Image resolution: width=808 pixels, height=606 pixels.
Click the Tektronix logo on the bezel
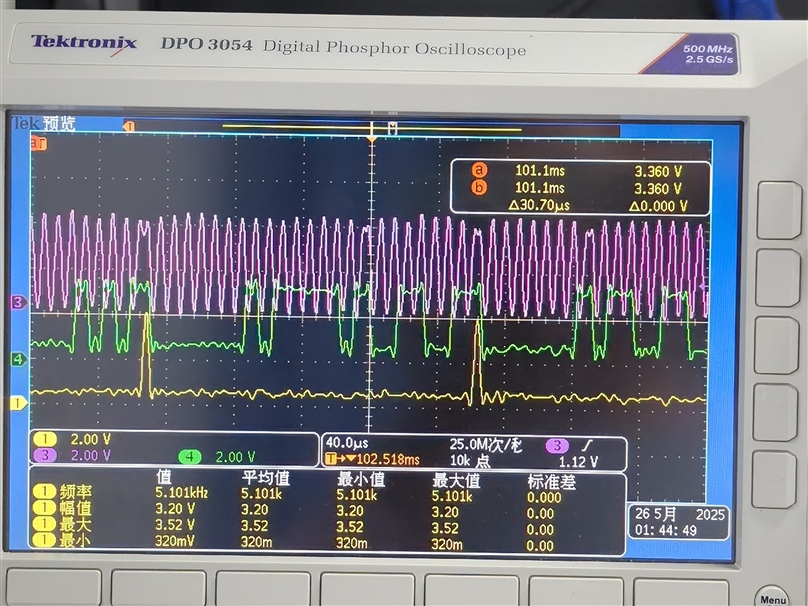(84, 42)
